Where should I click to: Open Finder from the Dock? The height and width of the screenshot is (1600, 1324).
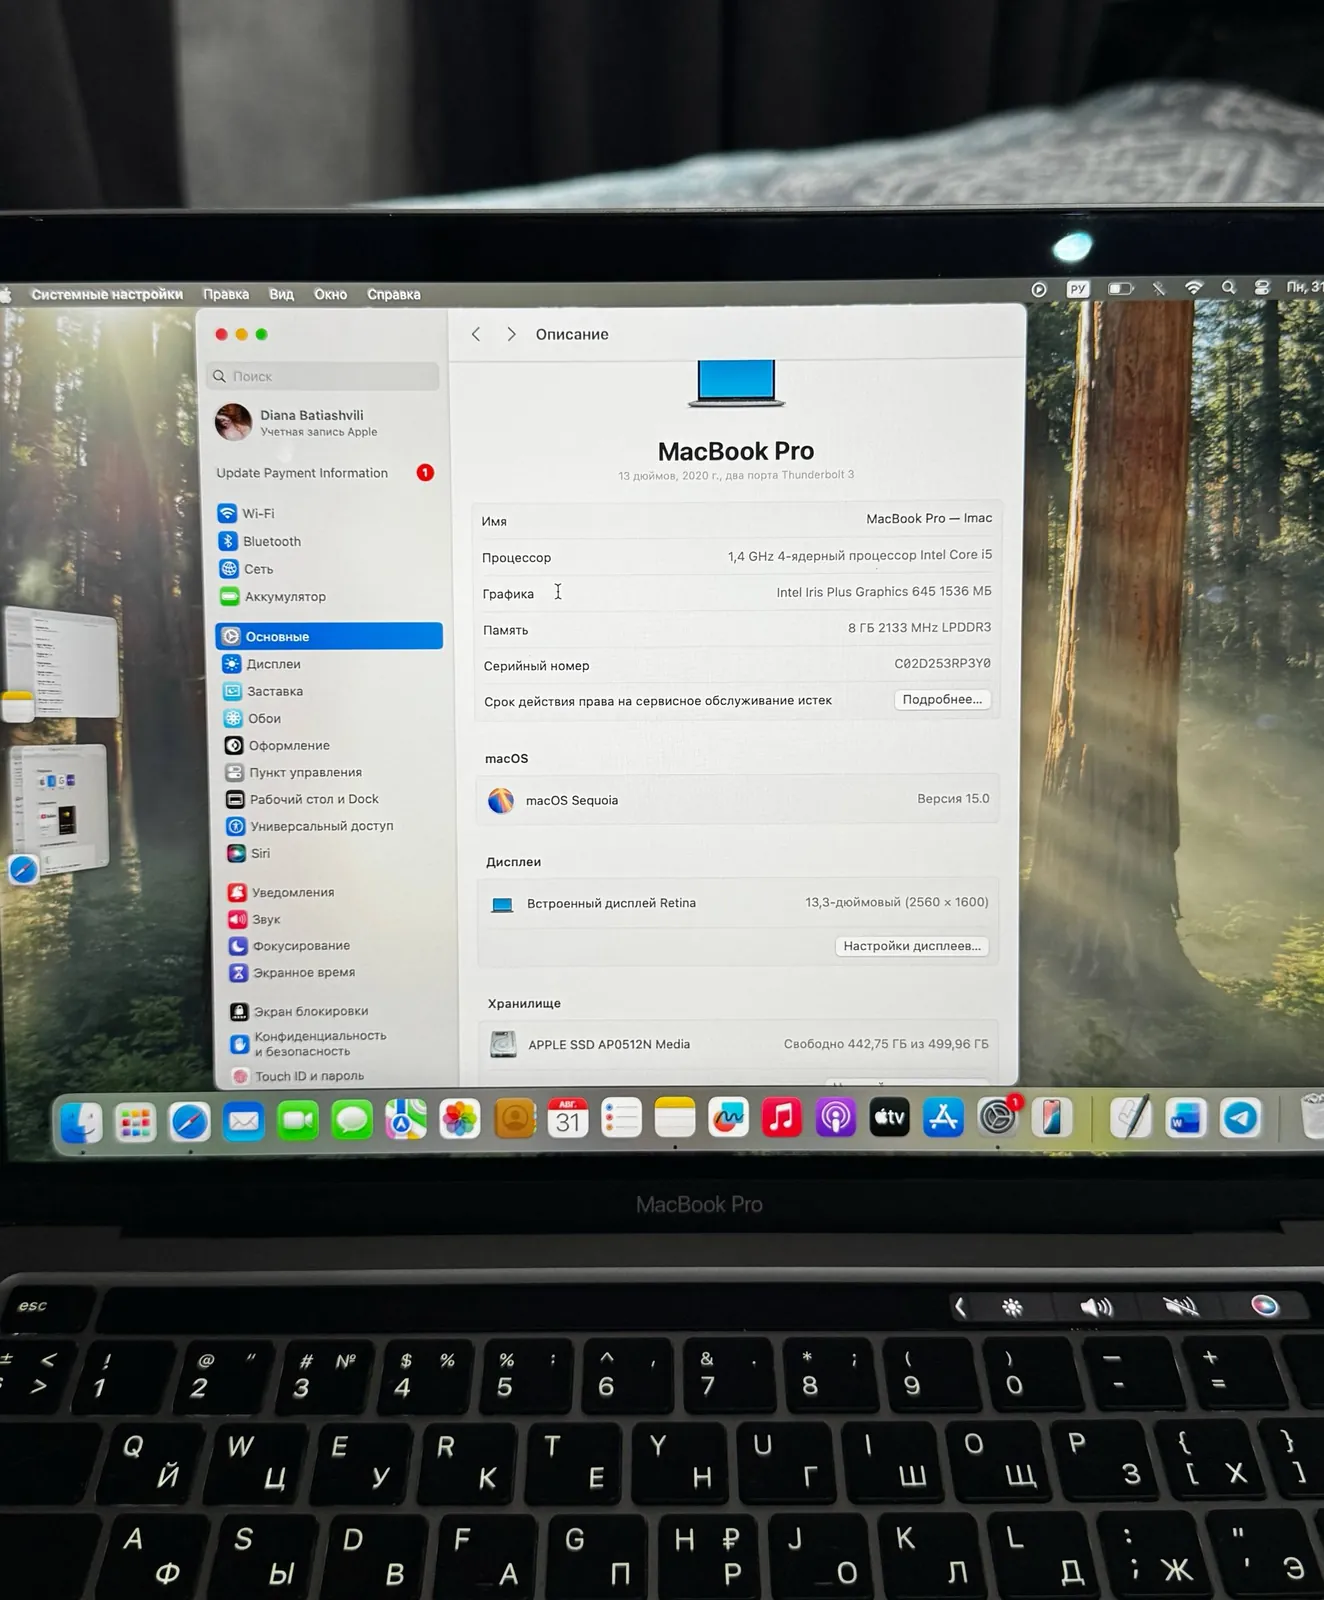pyautogui.click(x=81, y=1122)
